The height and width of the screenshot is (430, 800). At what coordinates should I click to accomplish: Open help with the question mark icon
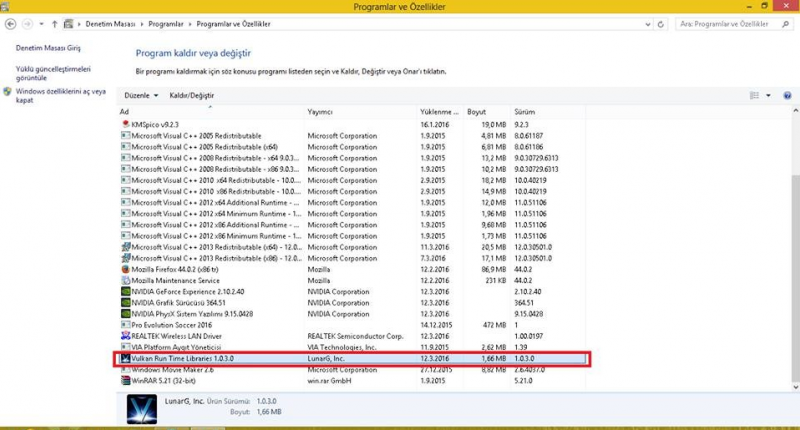[787, 95]
